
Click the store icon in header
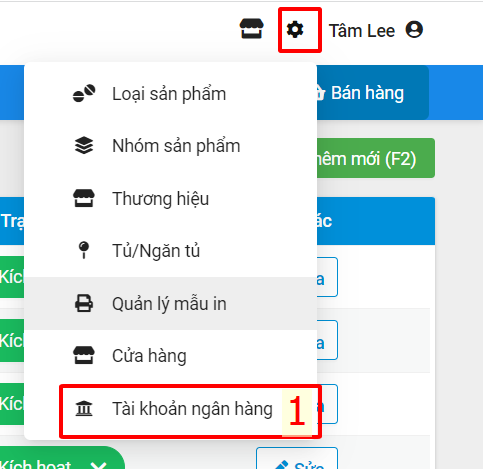[252, 29]
